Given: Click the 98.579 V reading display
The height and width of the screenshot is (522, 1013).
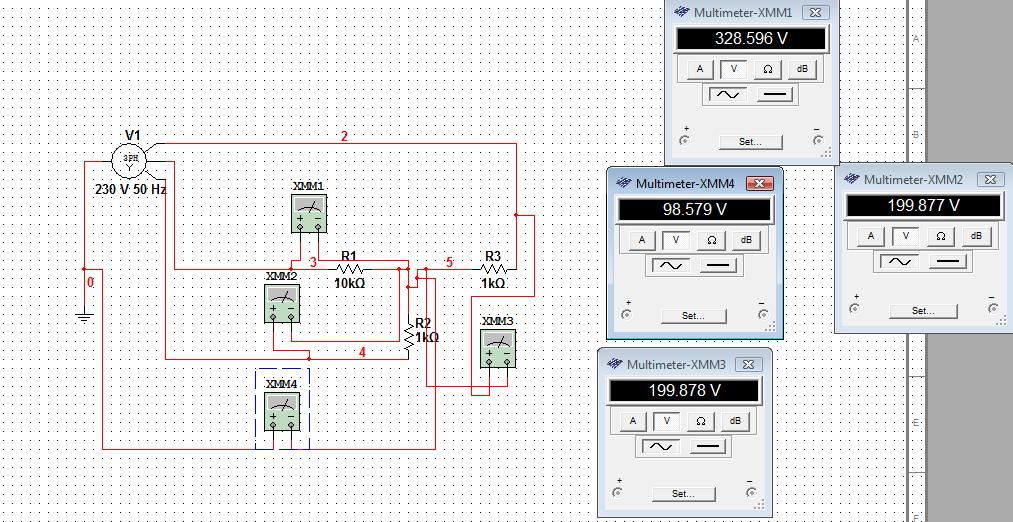Looking at the screenshot, I should click(694, 210).
